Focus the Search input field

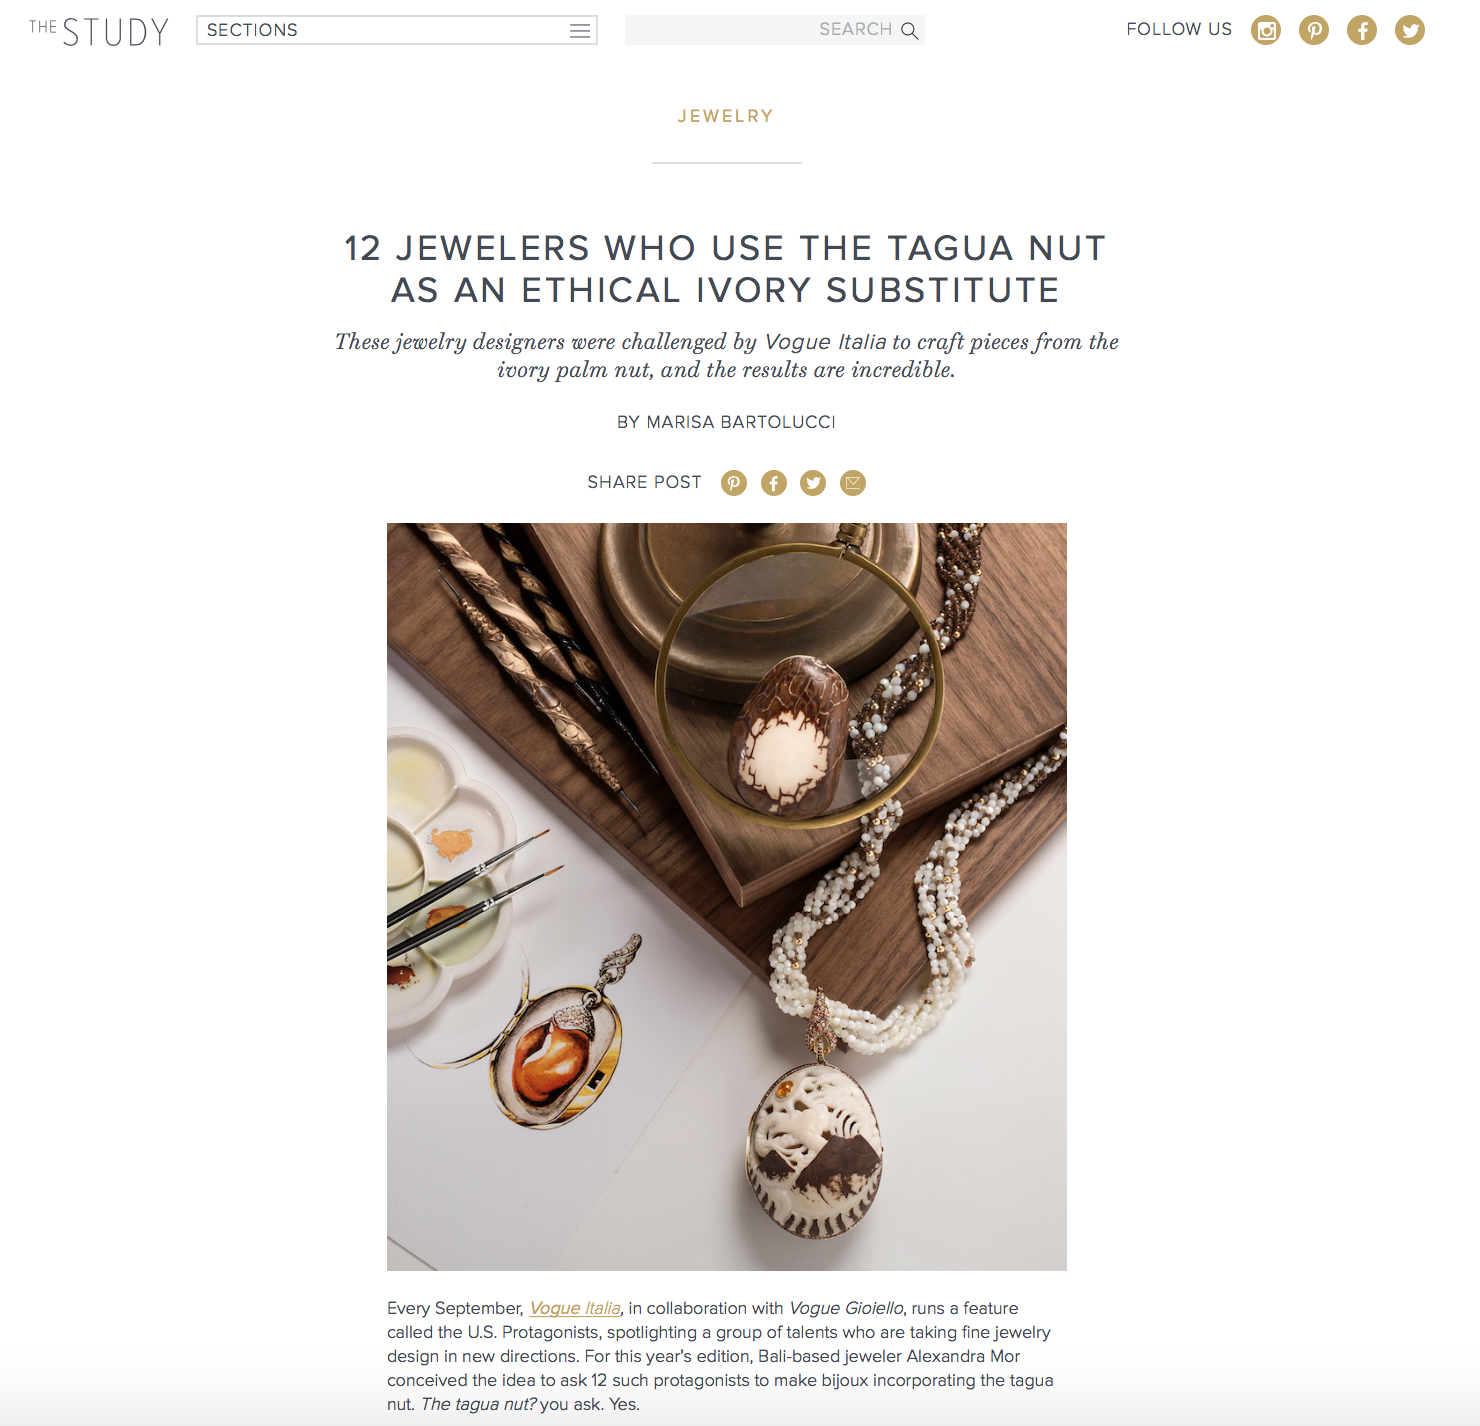[x=775, y=30]
